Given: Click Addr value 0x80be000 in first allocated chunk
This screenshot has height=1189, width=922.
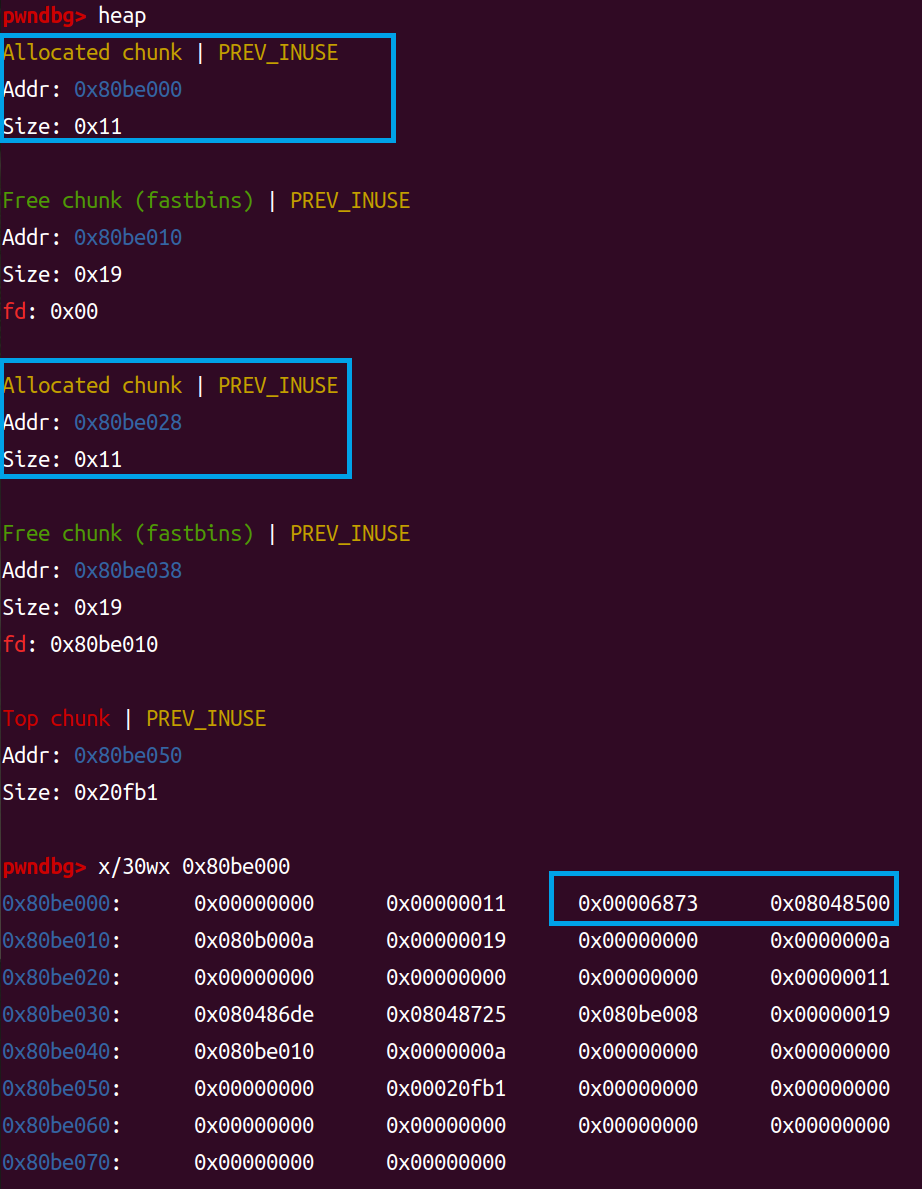Looking at the screenshot, I should 128,90.
